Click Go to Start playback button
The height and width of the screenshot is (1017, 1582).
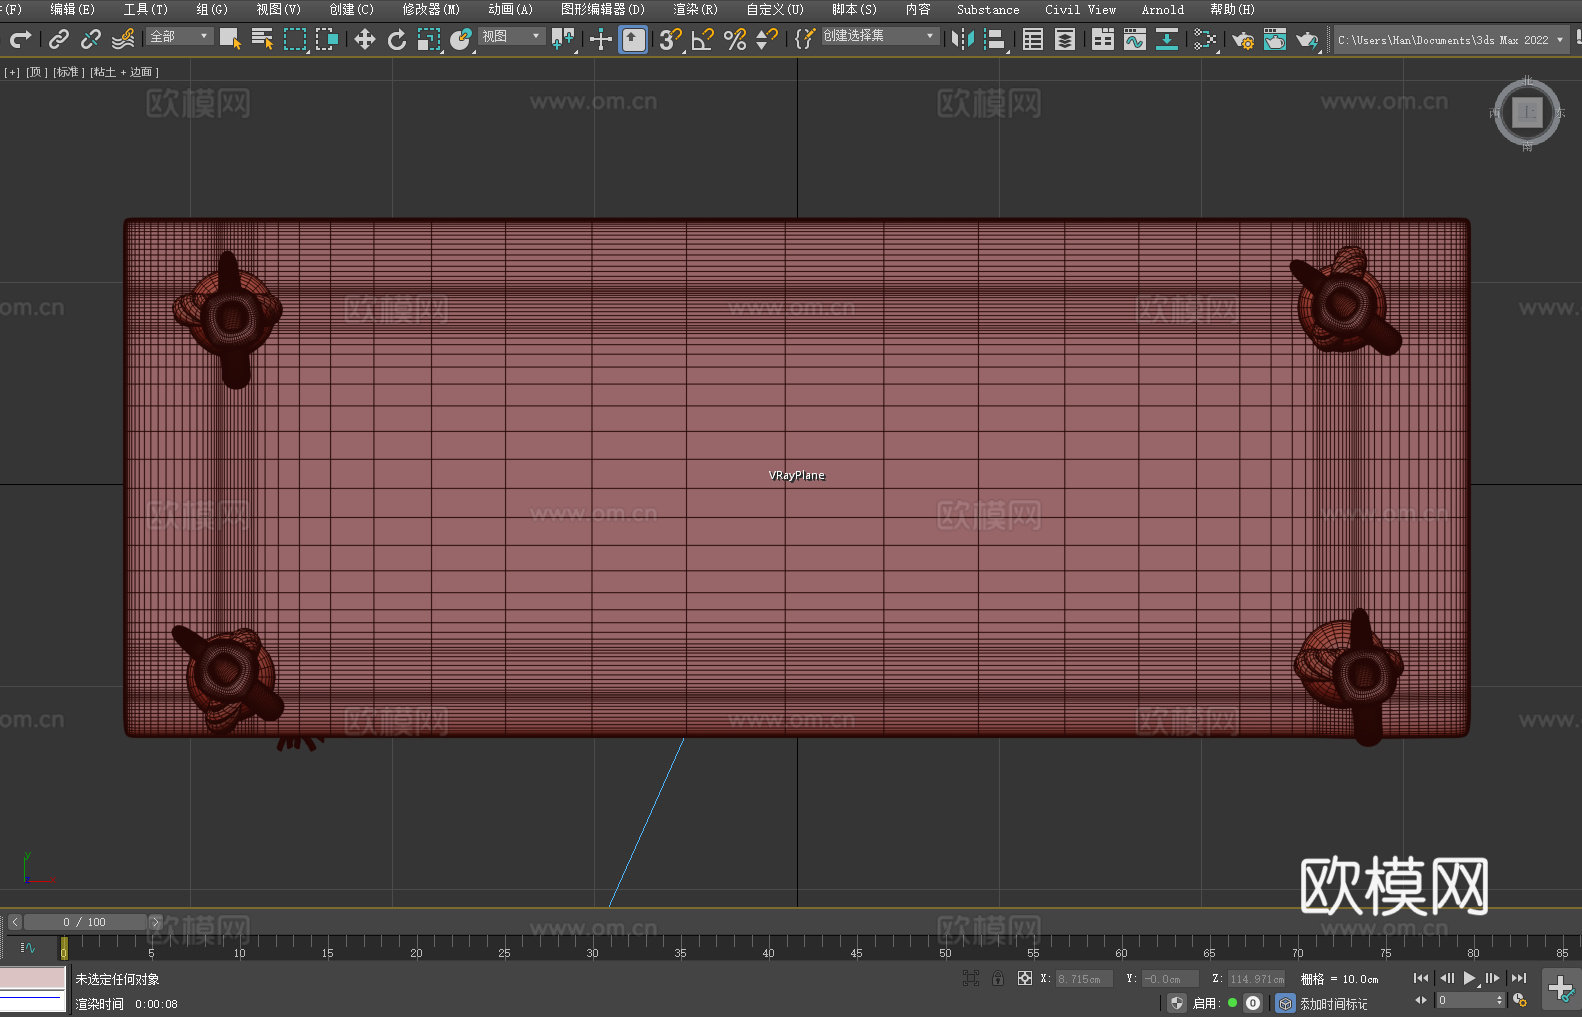point(1421,978)
